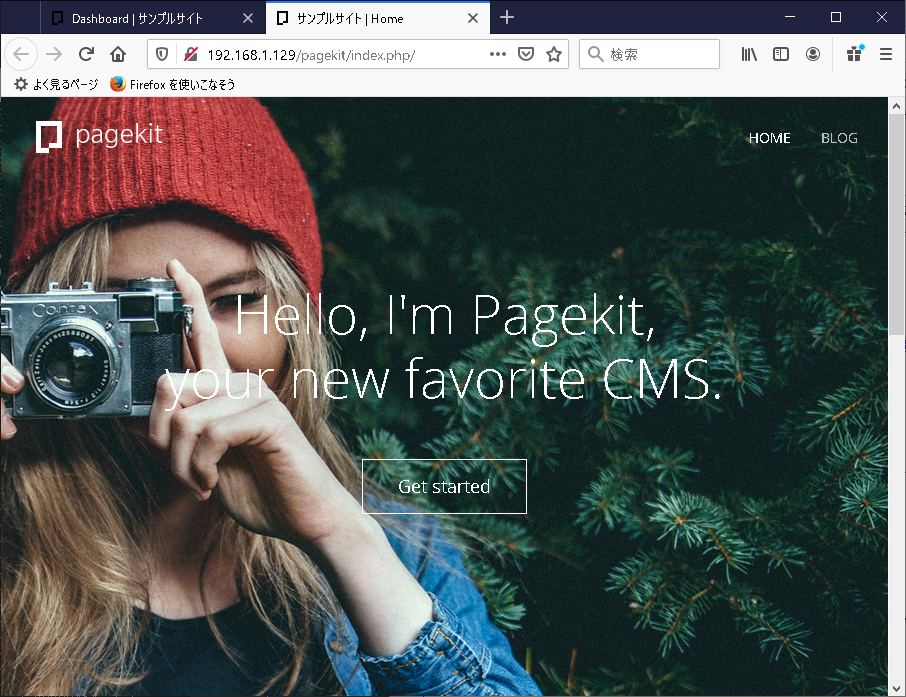Screen dimensions: 906x697
Task: Click the Firefox Account icon
Action: 813,54
